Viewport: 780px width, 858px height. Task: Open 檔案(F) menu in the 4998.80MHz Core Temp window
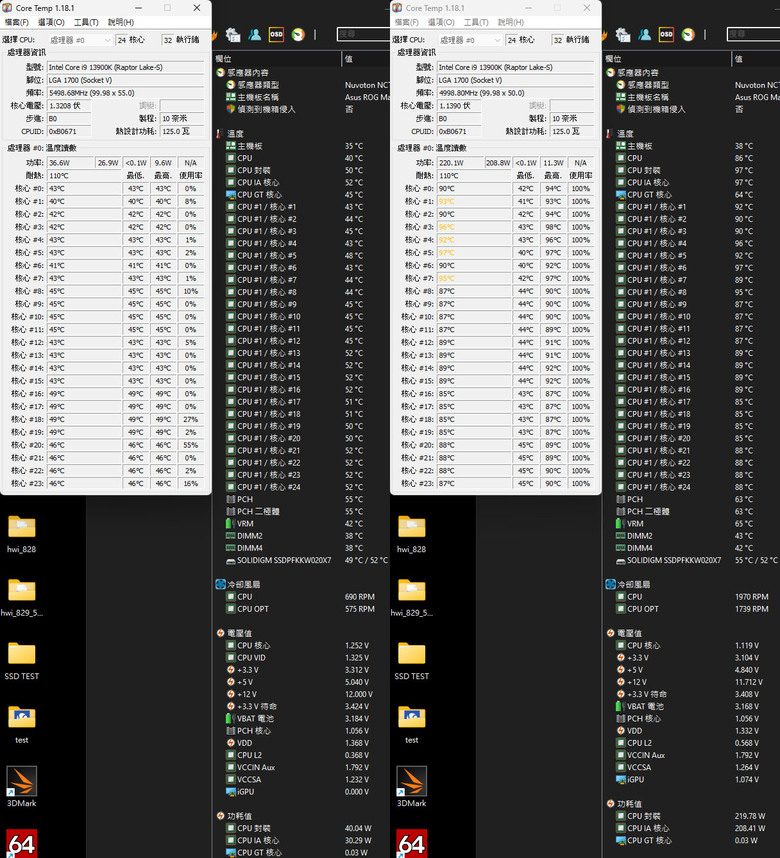pos(406,22)
